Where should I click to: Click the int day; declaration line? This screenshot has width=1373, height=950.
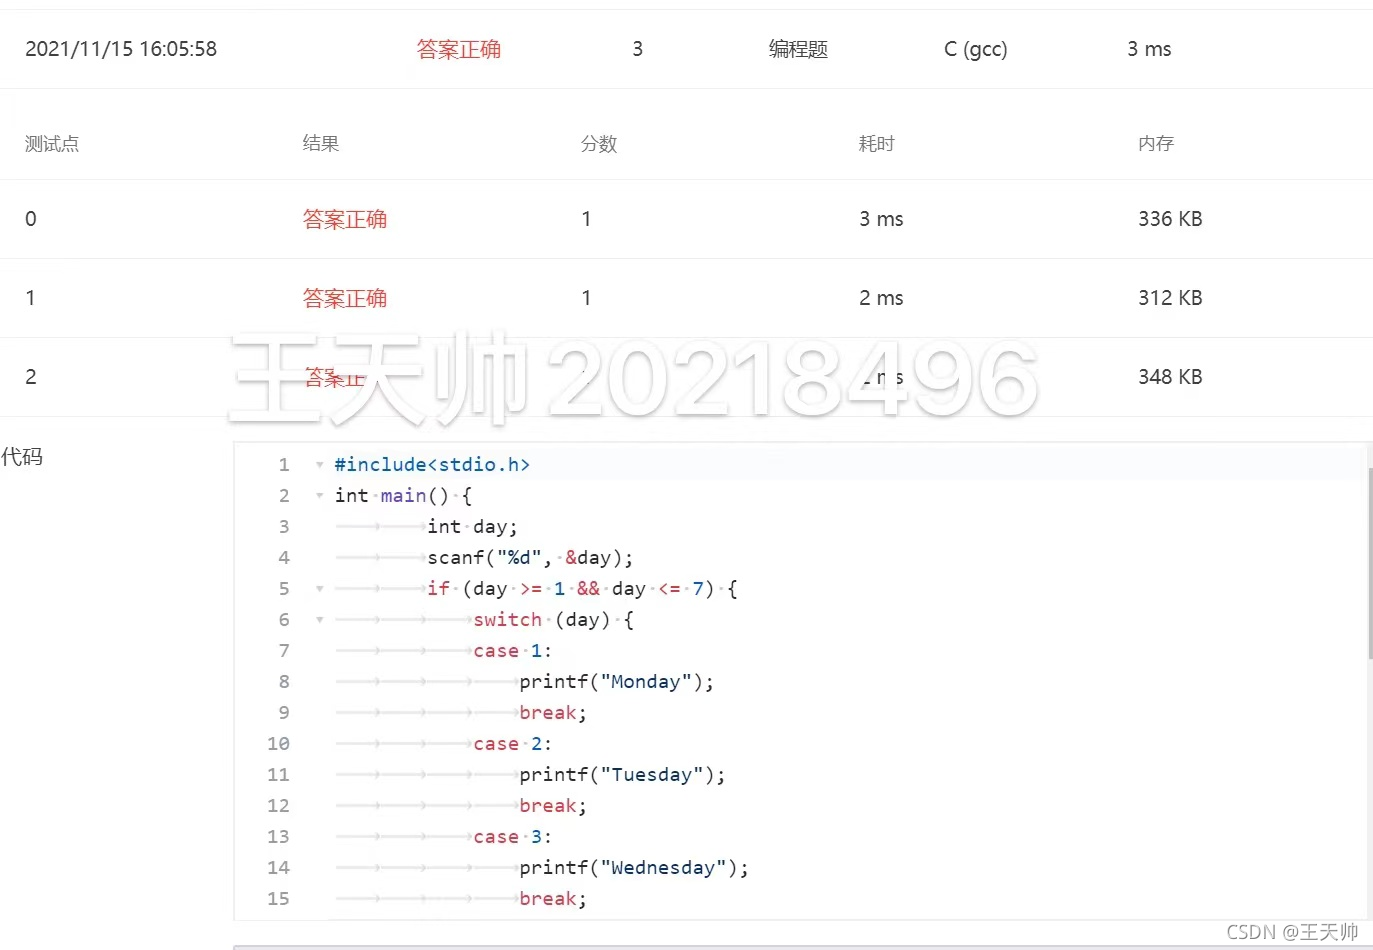[472, 527]
